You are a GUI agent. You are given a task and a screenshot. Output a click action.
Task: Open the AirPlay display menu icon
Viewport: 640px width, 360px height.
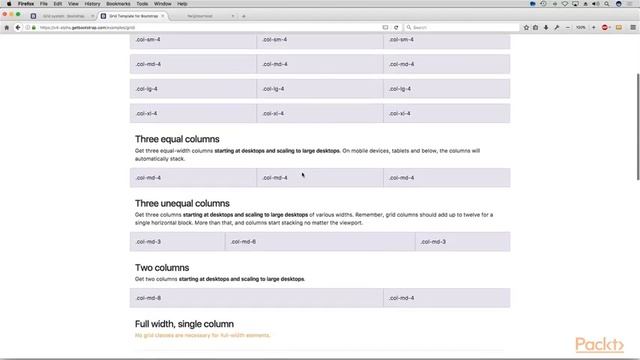coord(575,4)
